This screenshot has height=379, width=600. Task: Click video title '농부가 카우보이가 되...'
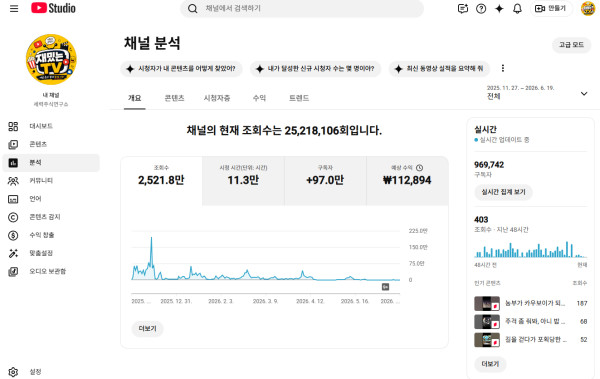pyautogui.click(x=535, y=303)
